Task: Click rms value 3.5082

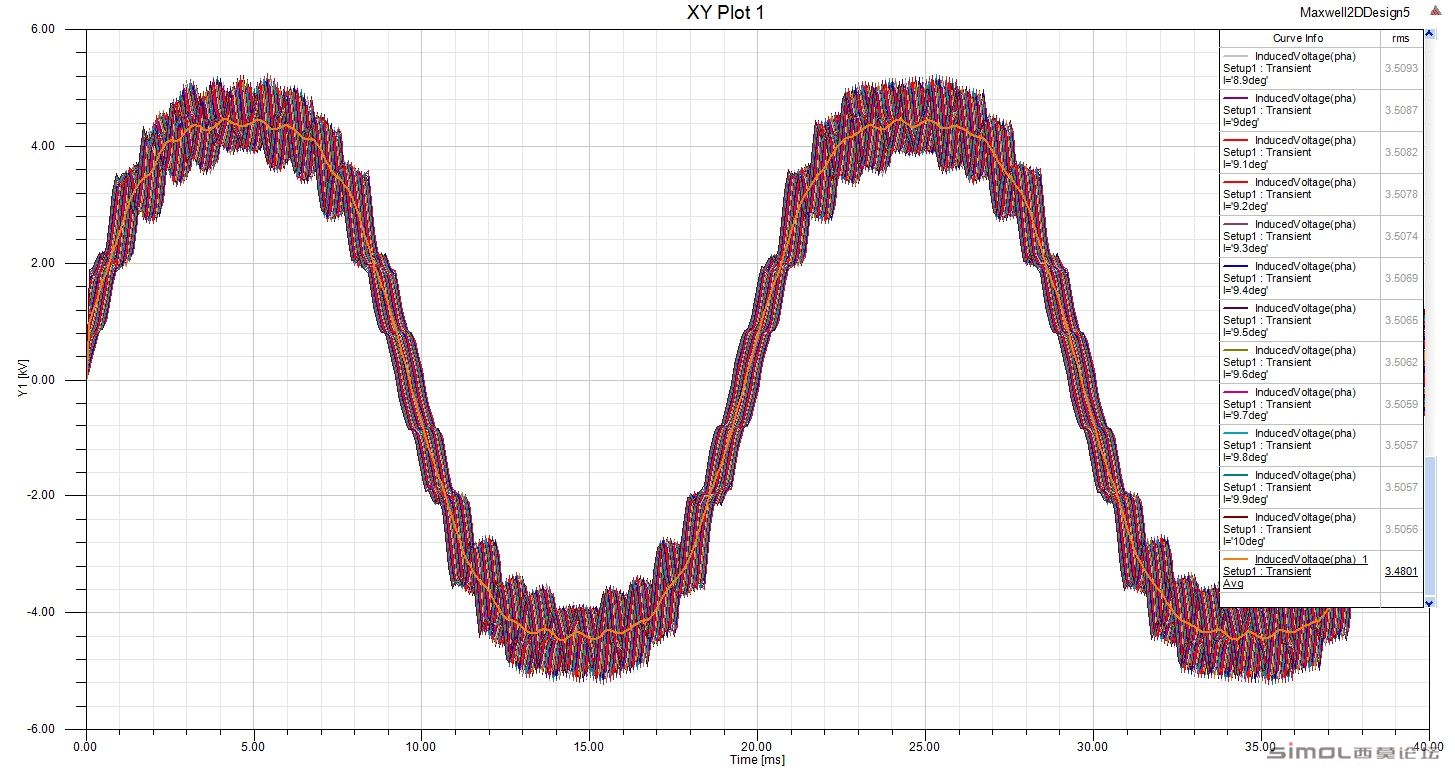Action: coord(1401,152)
